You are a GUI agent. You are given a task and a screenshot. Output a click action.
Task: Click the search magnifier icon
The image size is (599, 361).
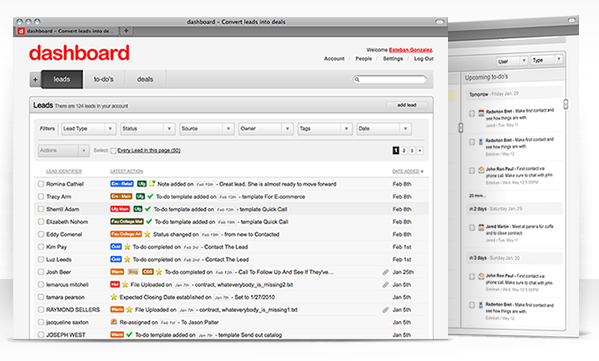pyautogui.click(x=357, y=79)
